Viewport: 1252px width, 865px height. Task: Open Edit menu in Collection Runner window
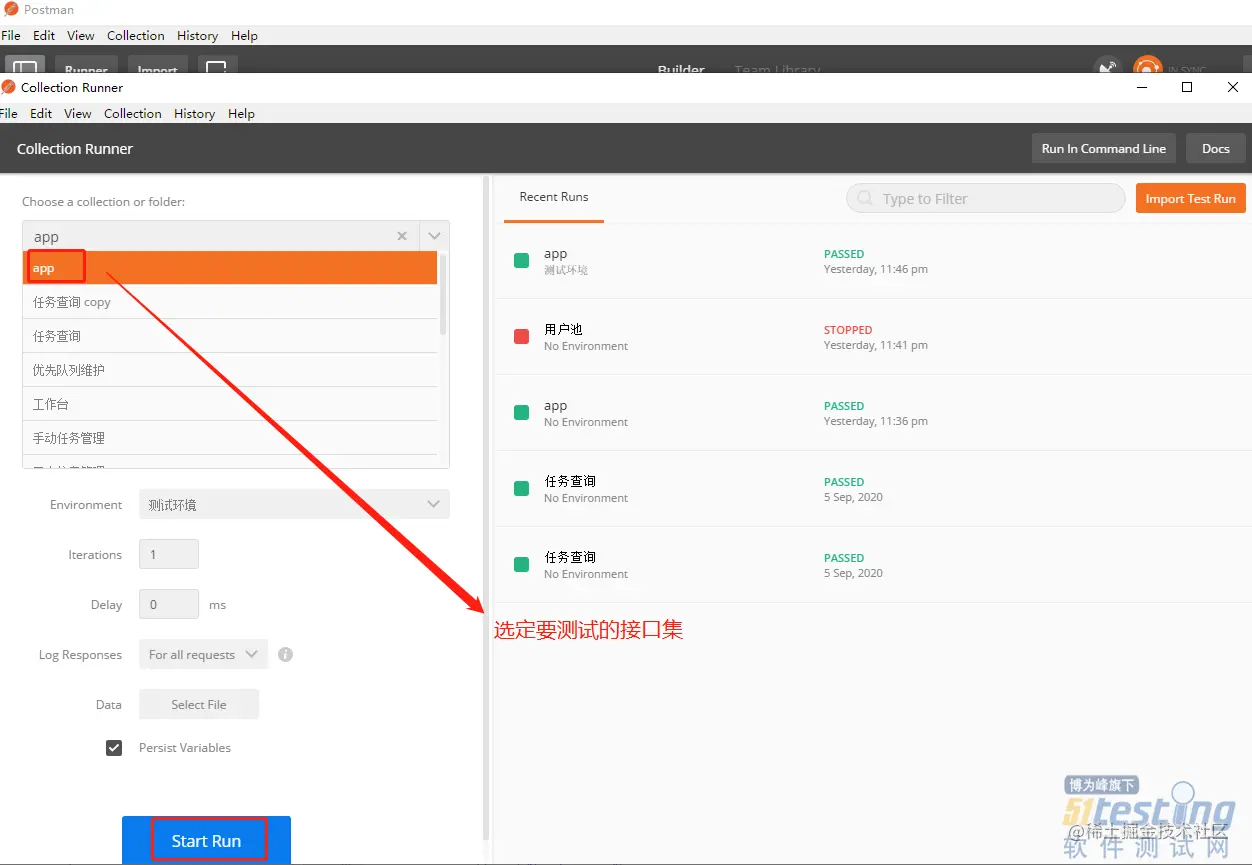[41, 113]
